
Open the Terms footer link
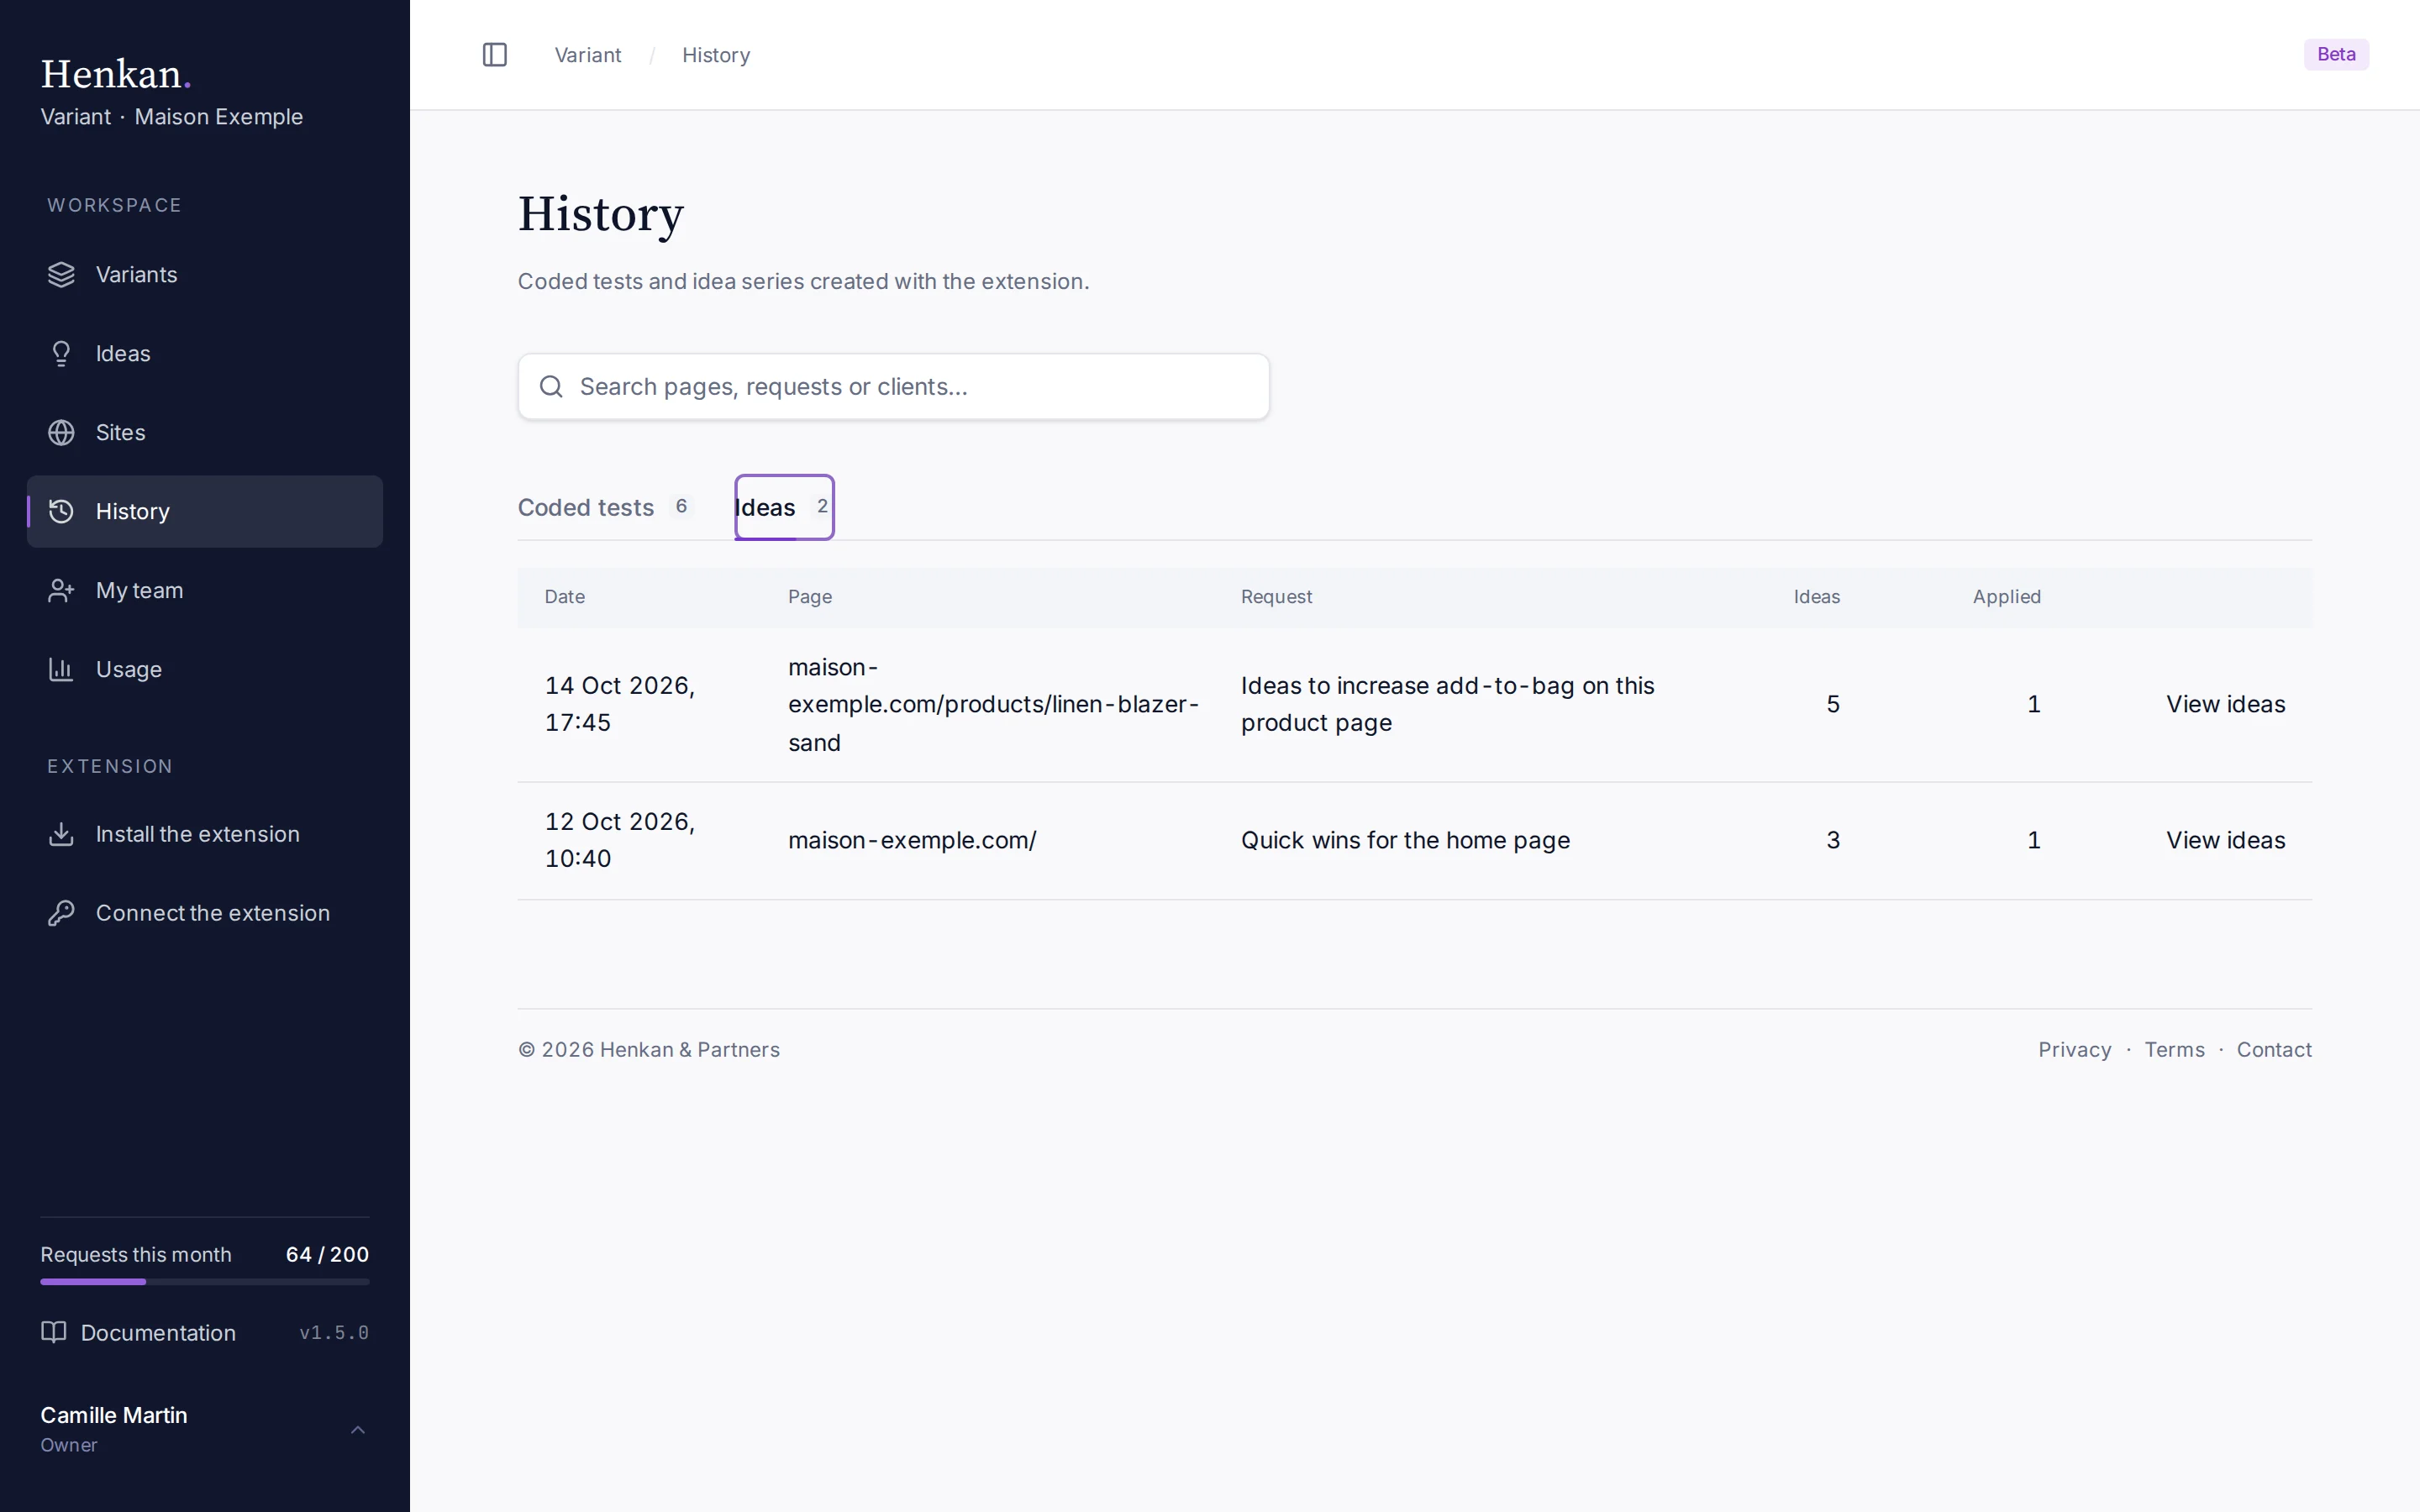coord(2174,1050)
